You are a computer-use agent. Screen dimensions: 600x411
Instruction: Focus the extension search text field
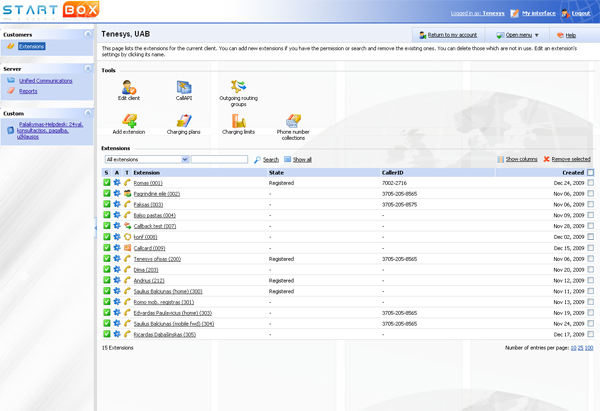click(x=219, y=159)
